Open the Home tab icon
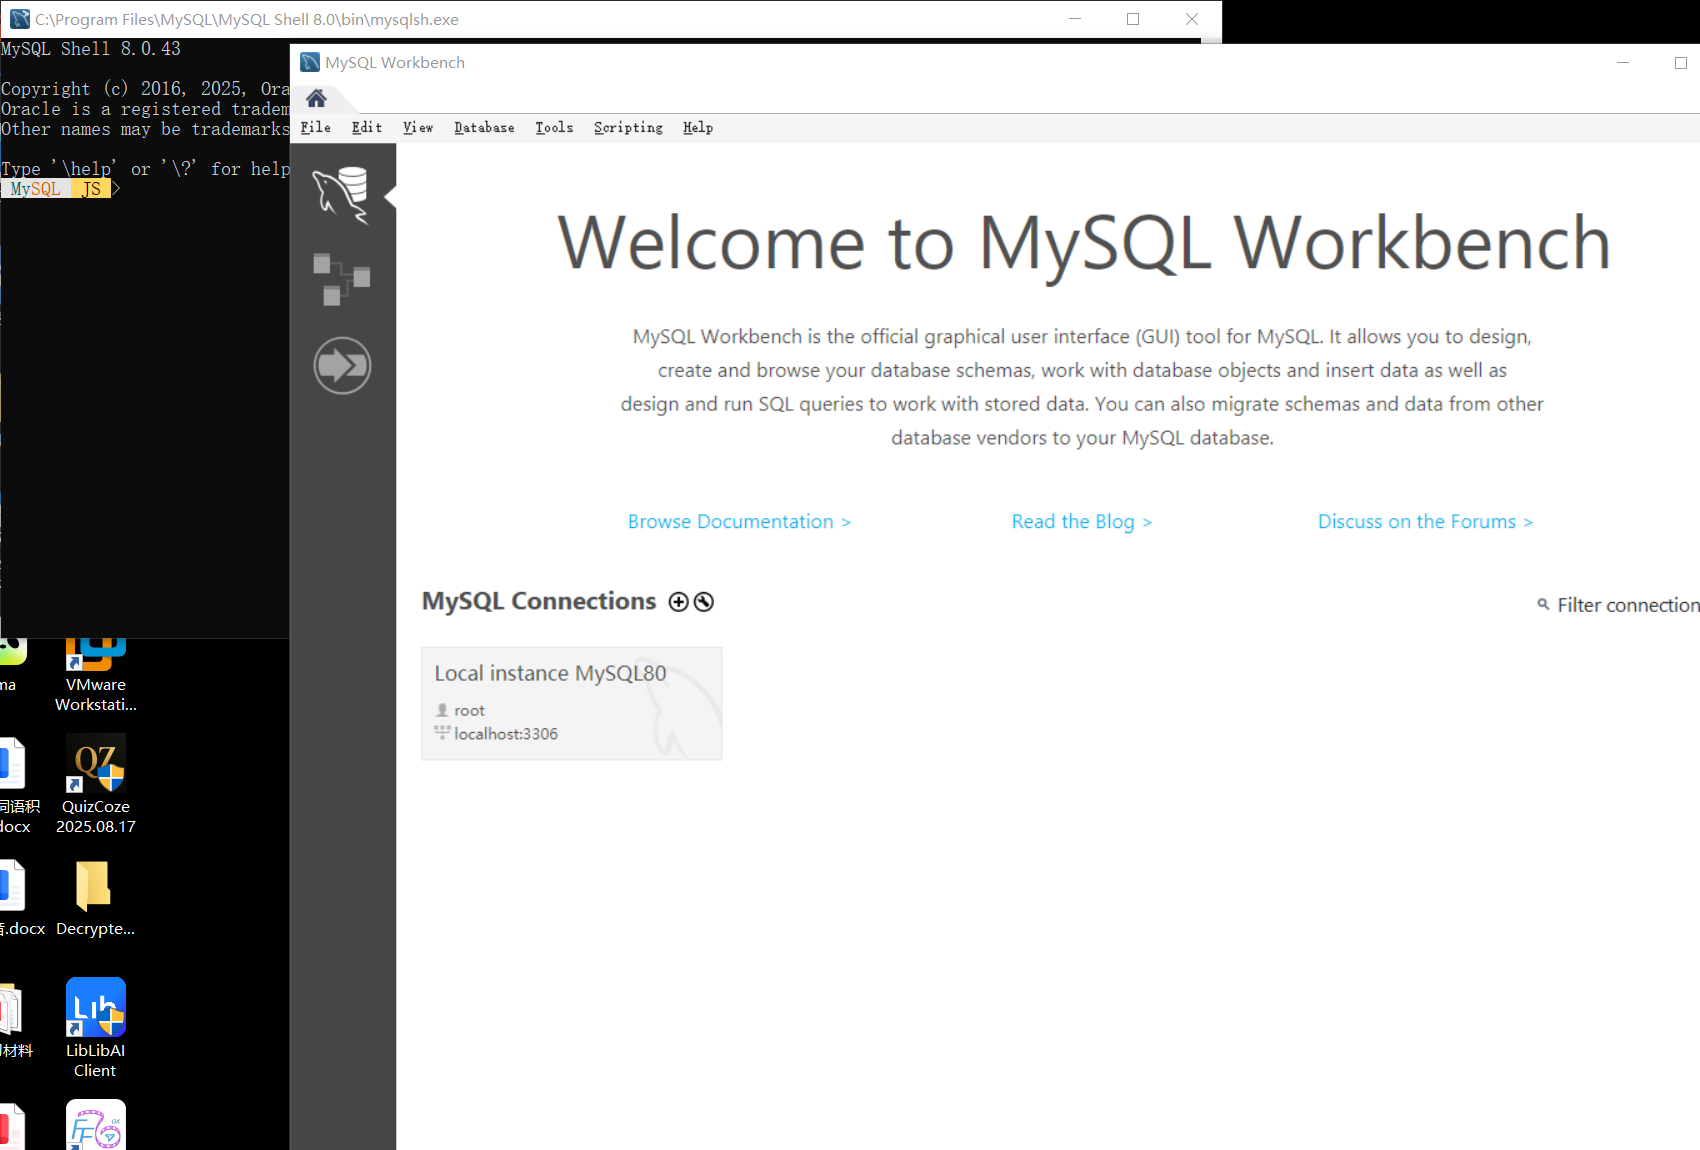 point(316,98)
